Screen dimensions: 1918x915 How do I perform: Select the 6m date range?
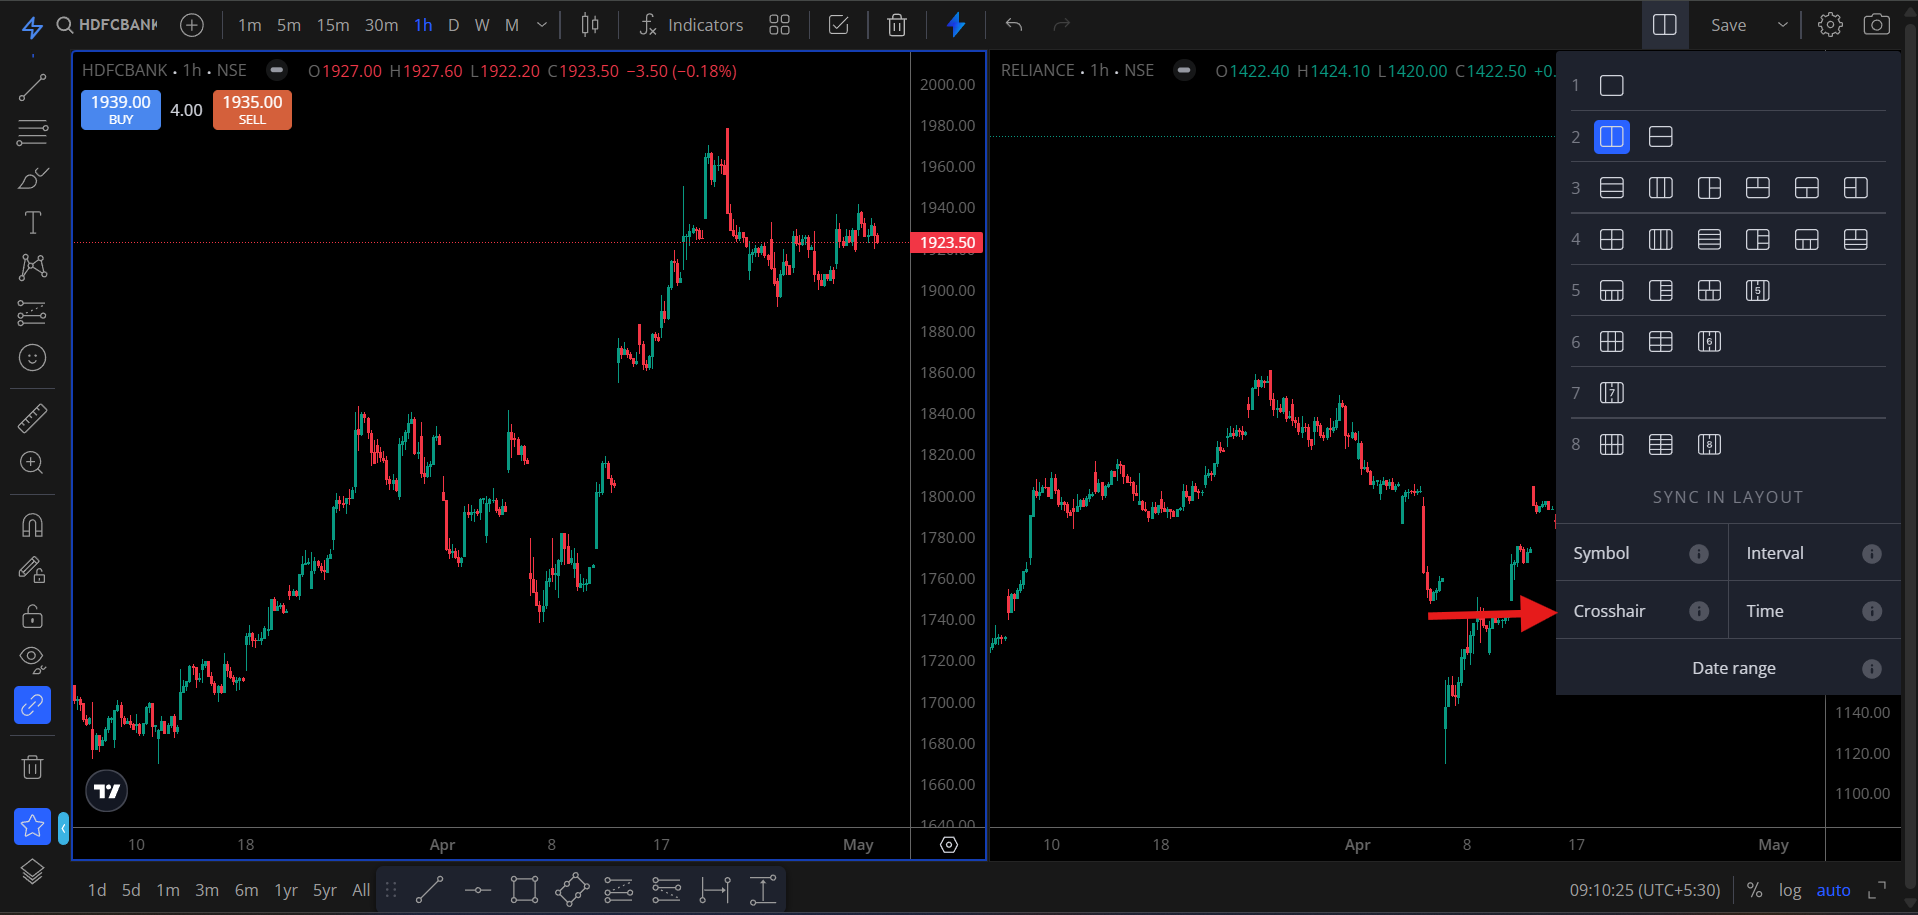(246, 890)
